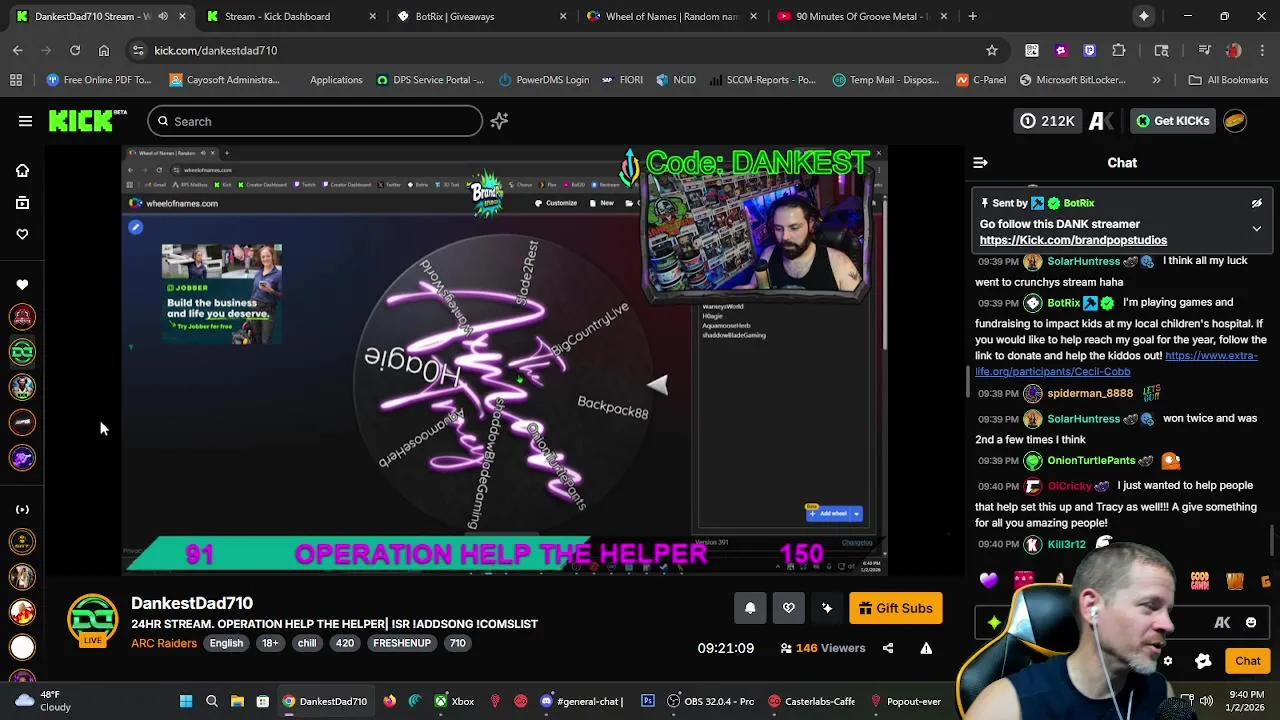Viewport: 1280px width, 720px height.
Task: Collapse the chat panel arrow icon
Action: coord(980,163)
